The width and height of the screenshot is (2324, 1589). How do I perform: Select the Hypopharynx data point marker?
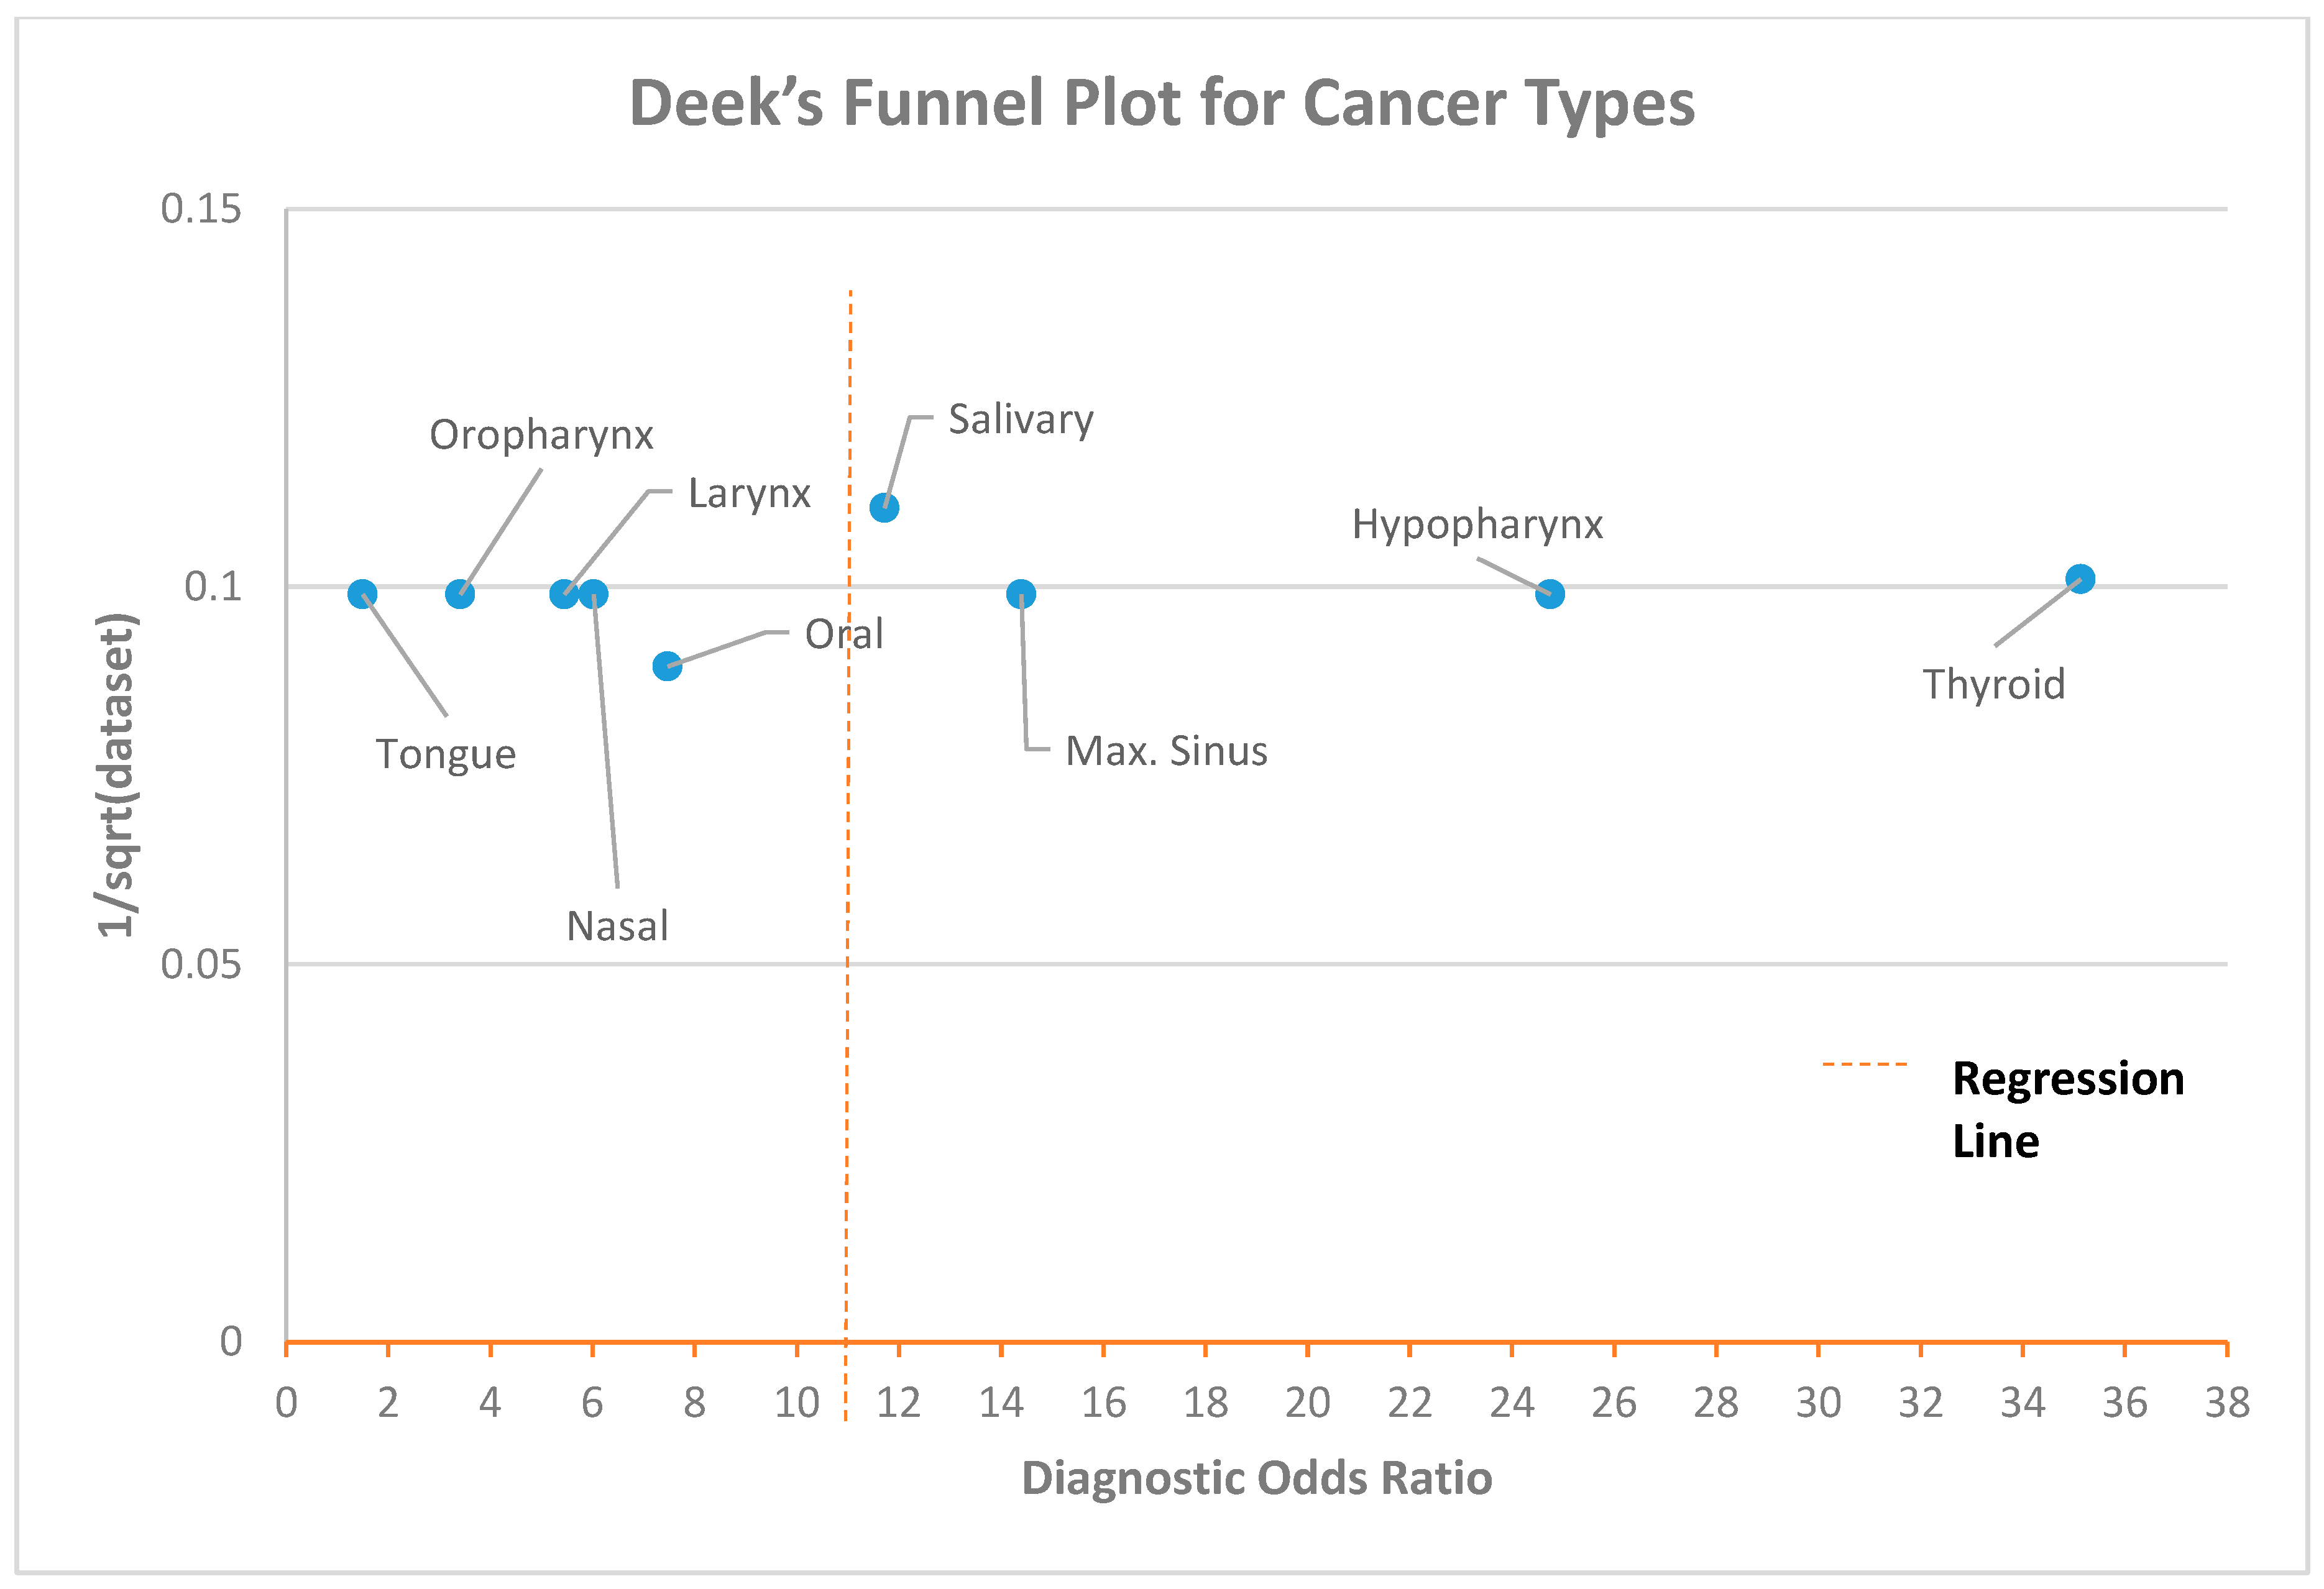click(1549, 594)
